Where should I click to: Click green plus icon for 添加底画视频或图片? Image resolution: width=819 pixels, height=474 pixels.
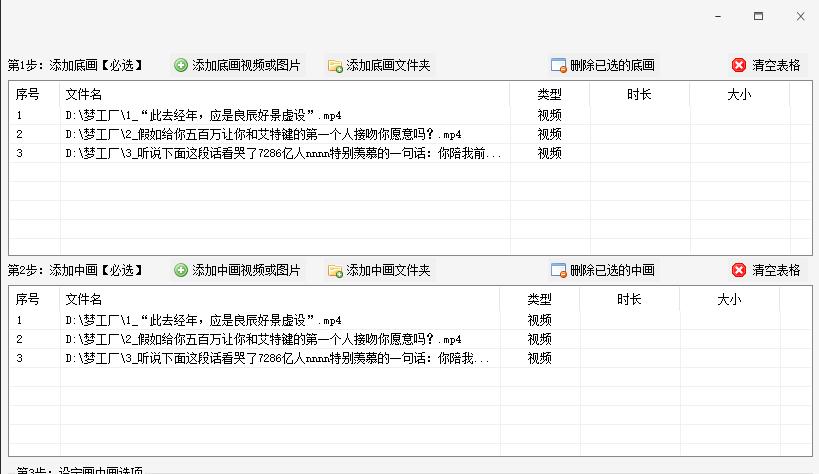181,65
